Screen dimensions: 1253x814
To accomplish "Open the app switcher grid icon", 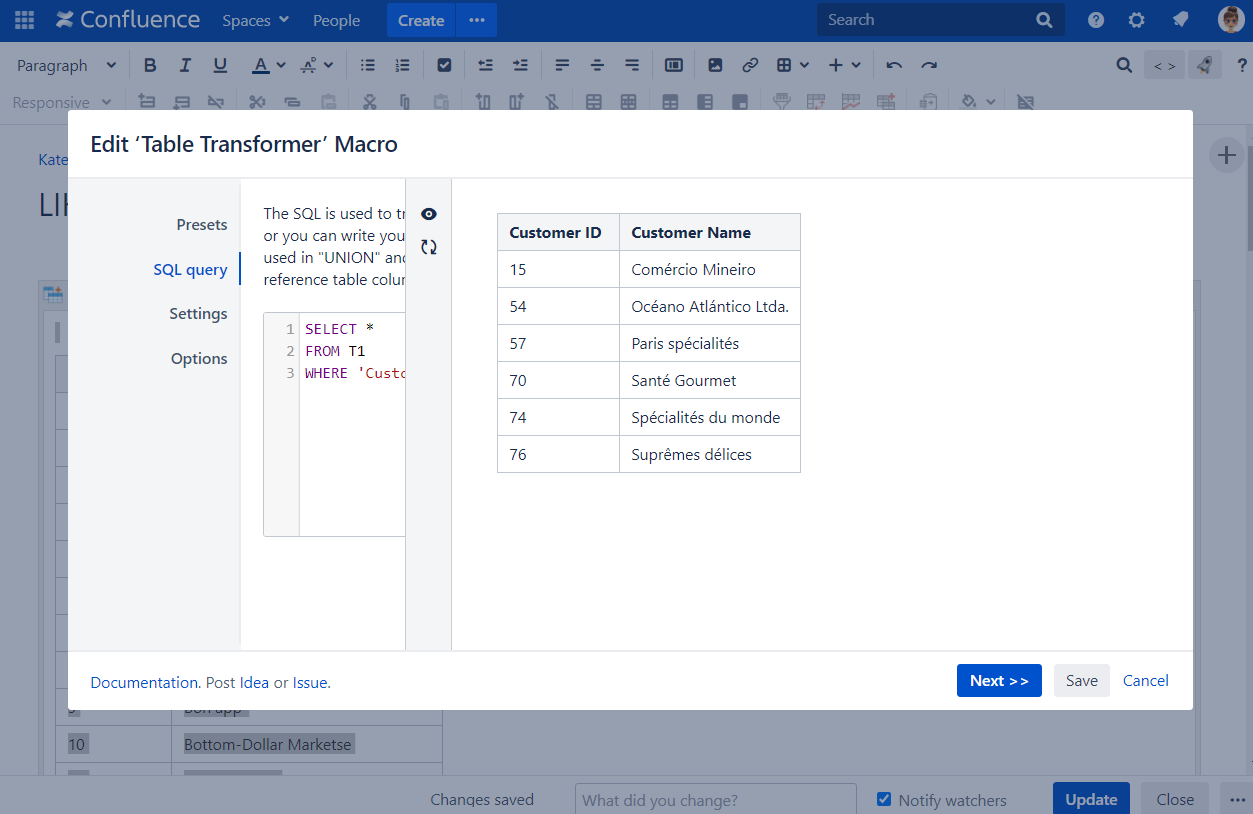I will pyautogui.click(x=25, y=20).
